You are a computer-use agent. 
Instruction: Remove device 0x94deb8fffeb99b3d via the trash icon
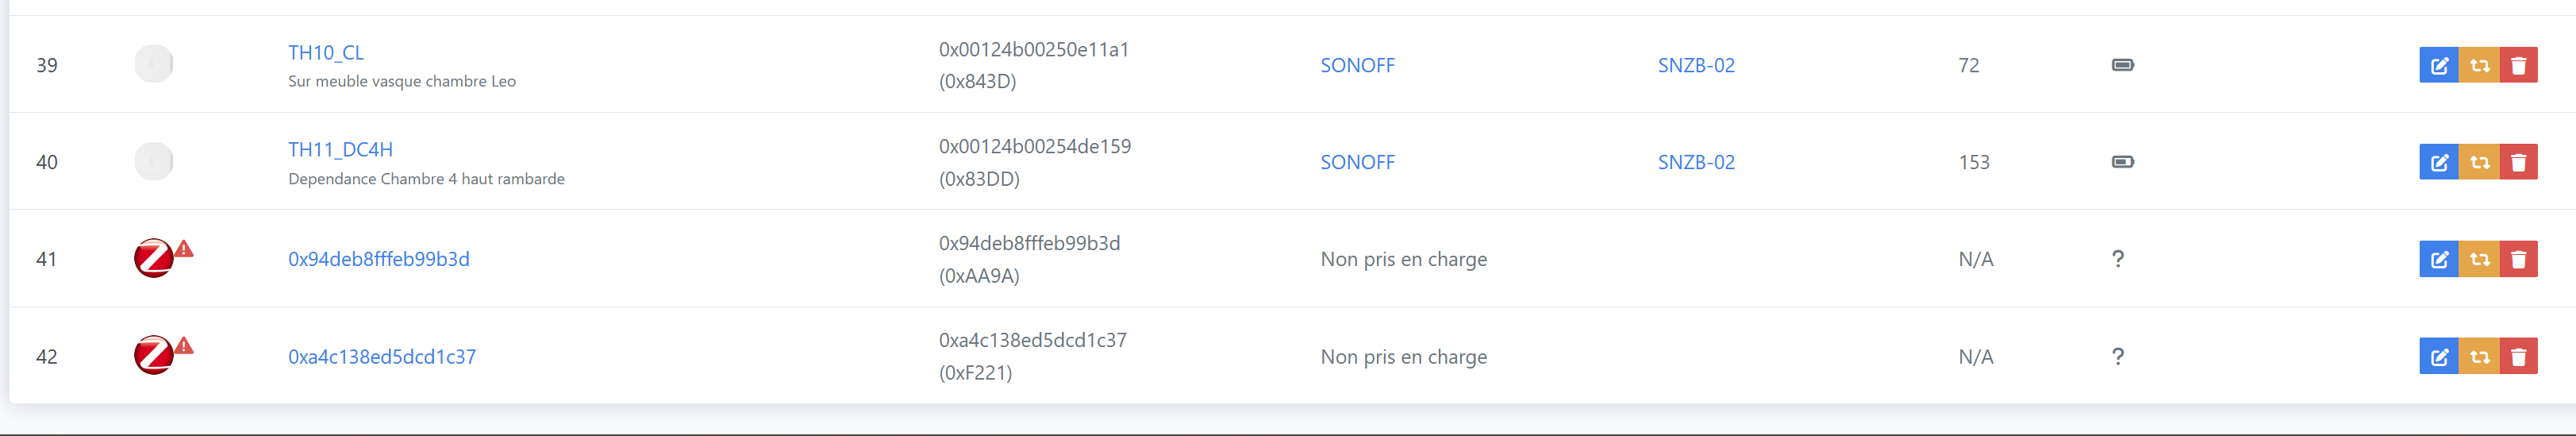click(2518, 259)
